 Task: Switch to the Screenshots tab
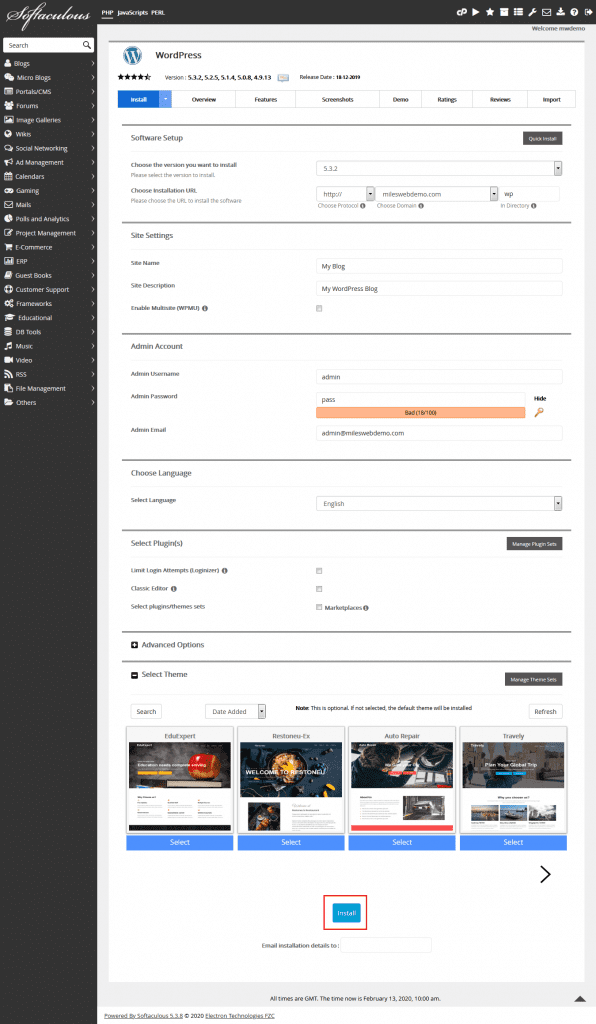(337, 99)
